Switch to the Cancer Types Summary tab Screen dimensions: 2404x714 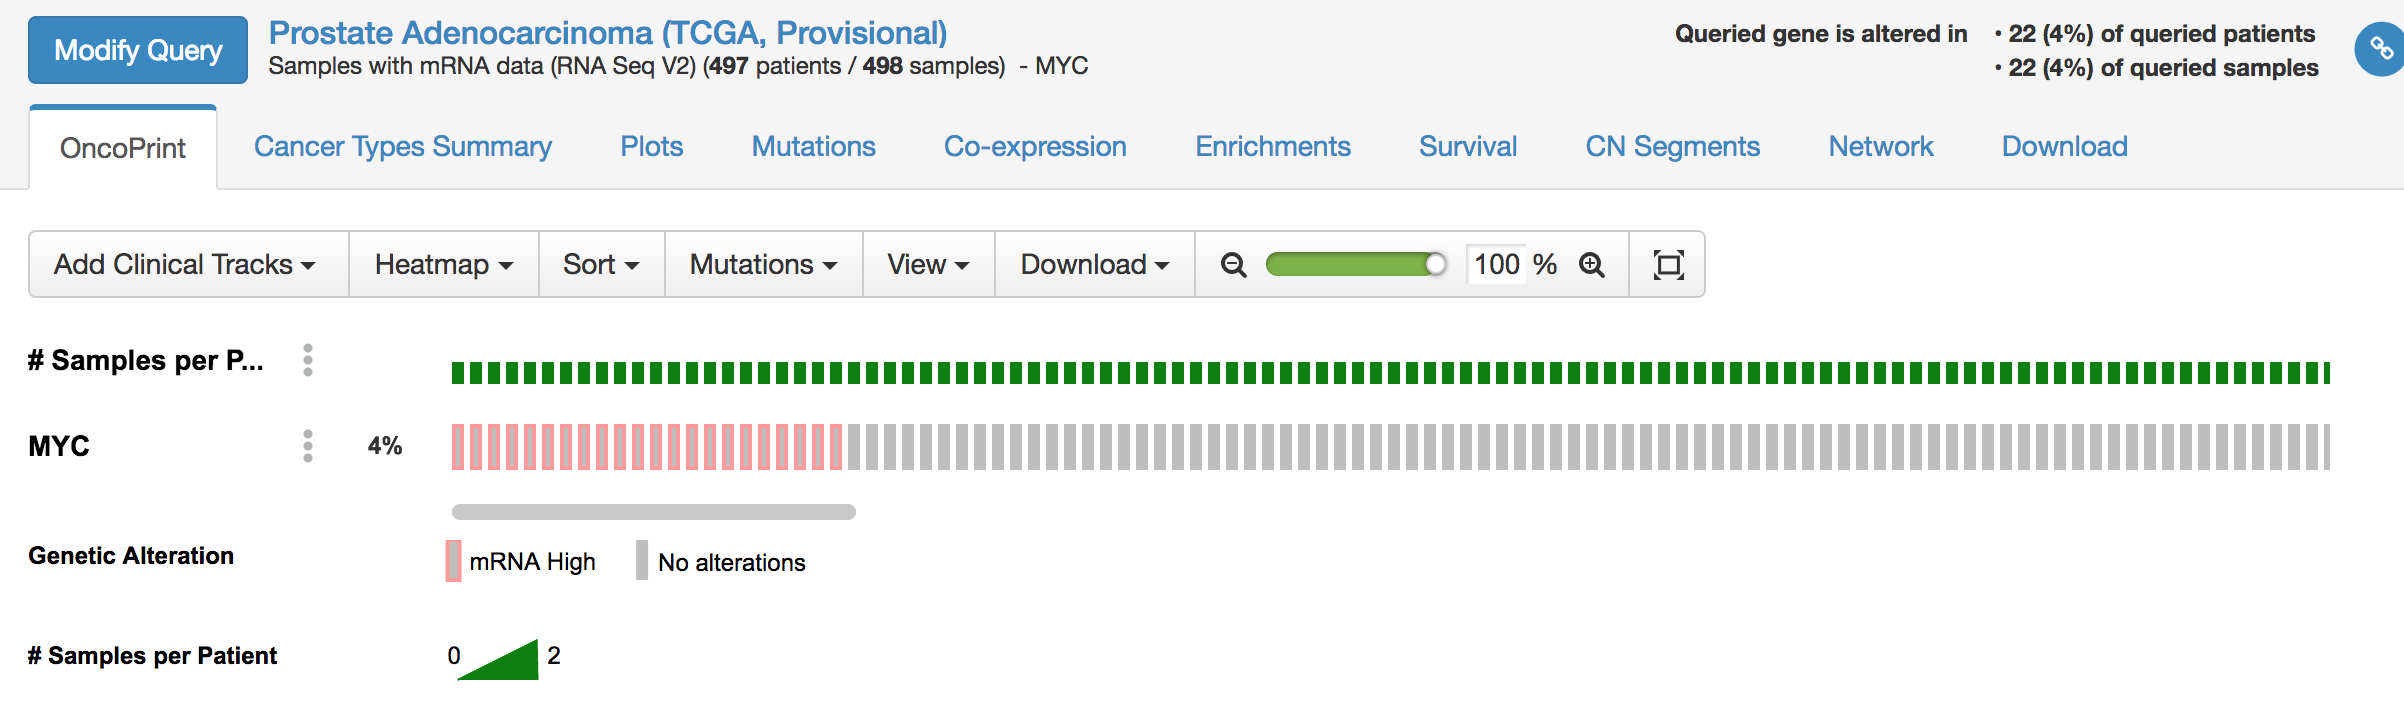pos(403,146)
